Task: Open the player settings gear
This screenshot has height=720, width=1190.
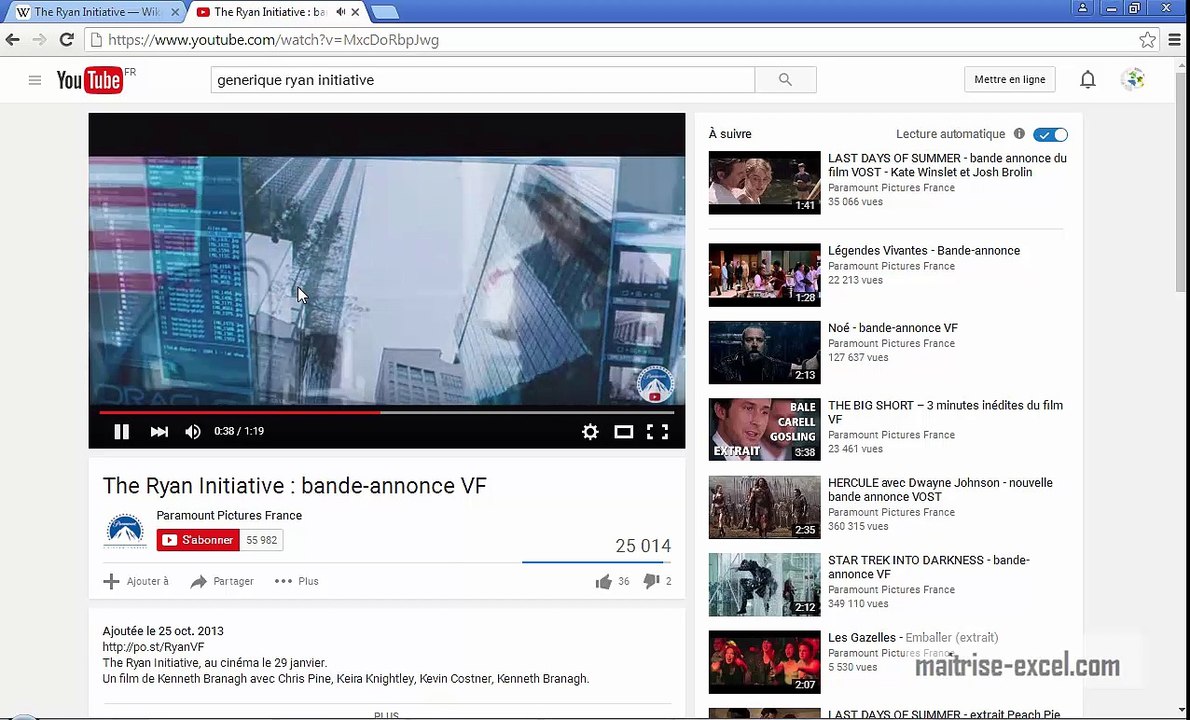Action: click(590, 432)
